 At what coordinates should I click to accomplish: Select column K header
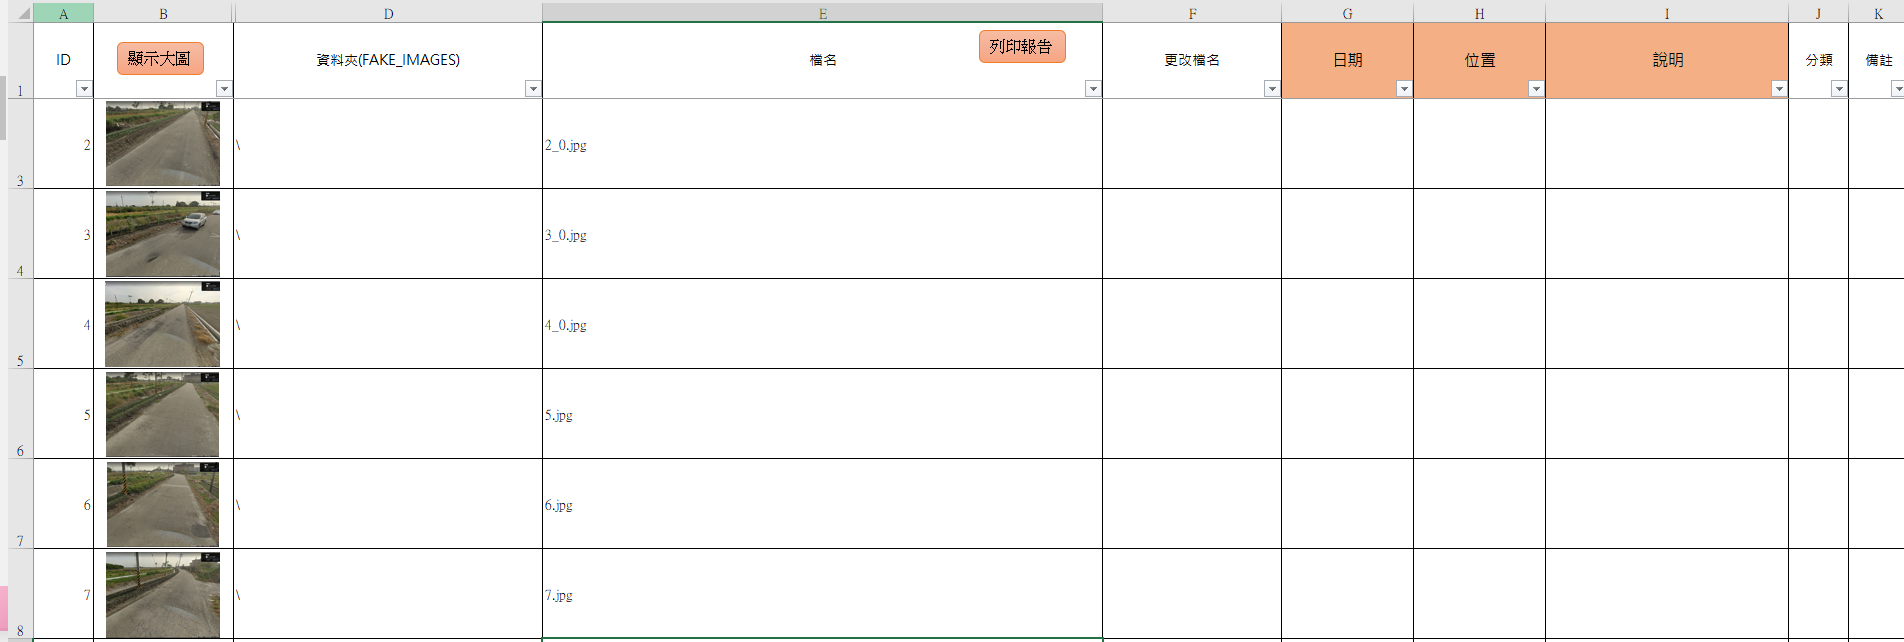pos(1877,13)
